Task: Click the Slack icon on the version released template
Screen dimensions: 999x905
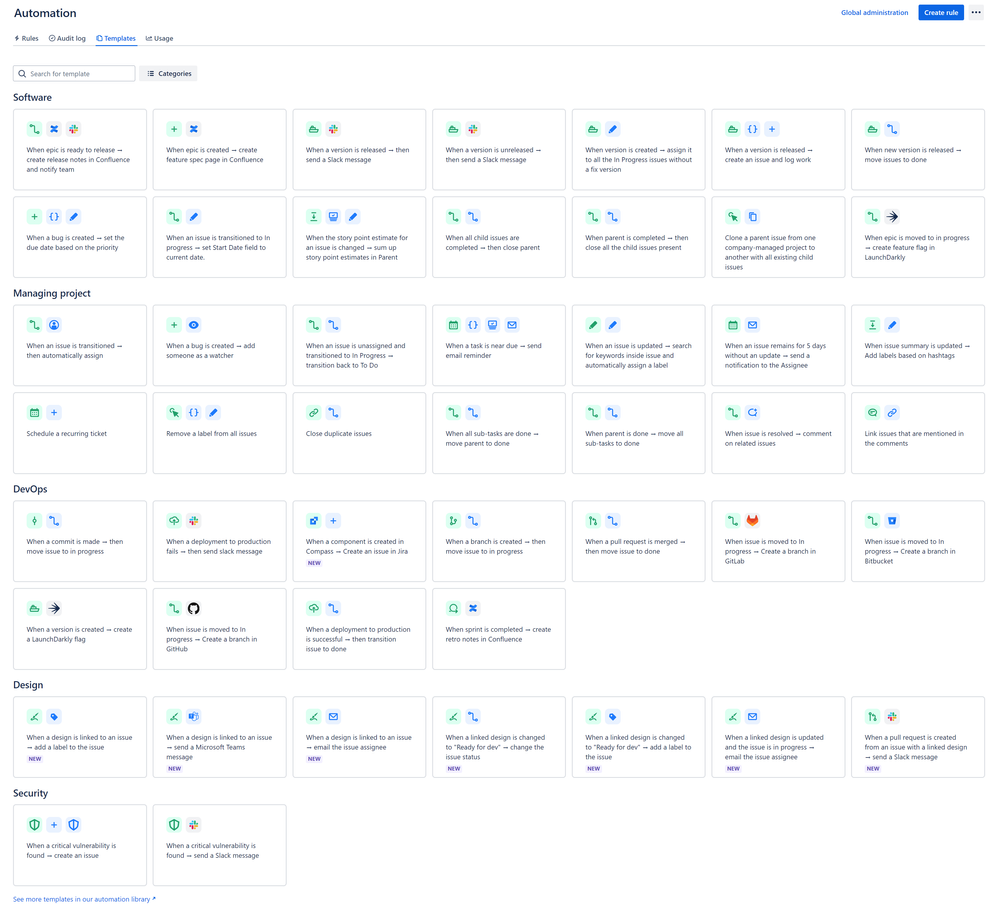Action: [334, 128]
